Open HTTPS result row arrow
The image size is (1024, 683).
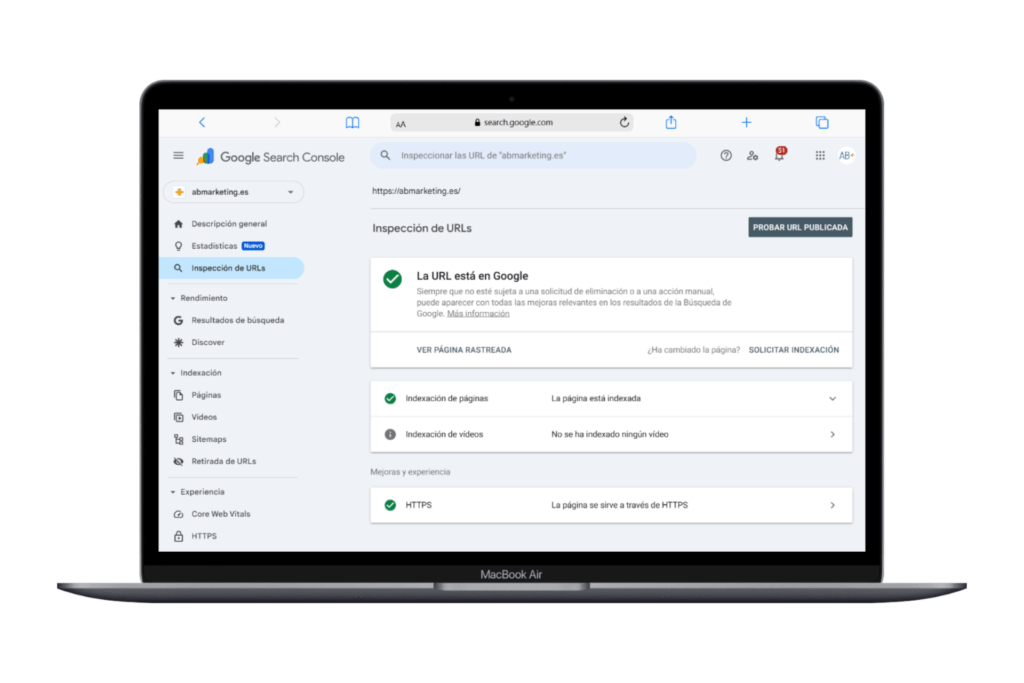[833, 505]
